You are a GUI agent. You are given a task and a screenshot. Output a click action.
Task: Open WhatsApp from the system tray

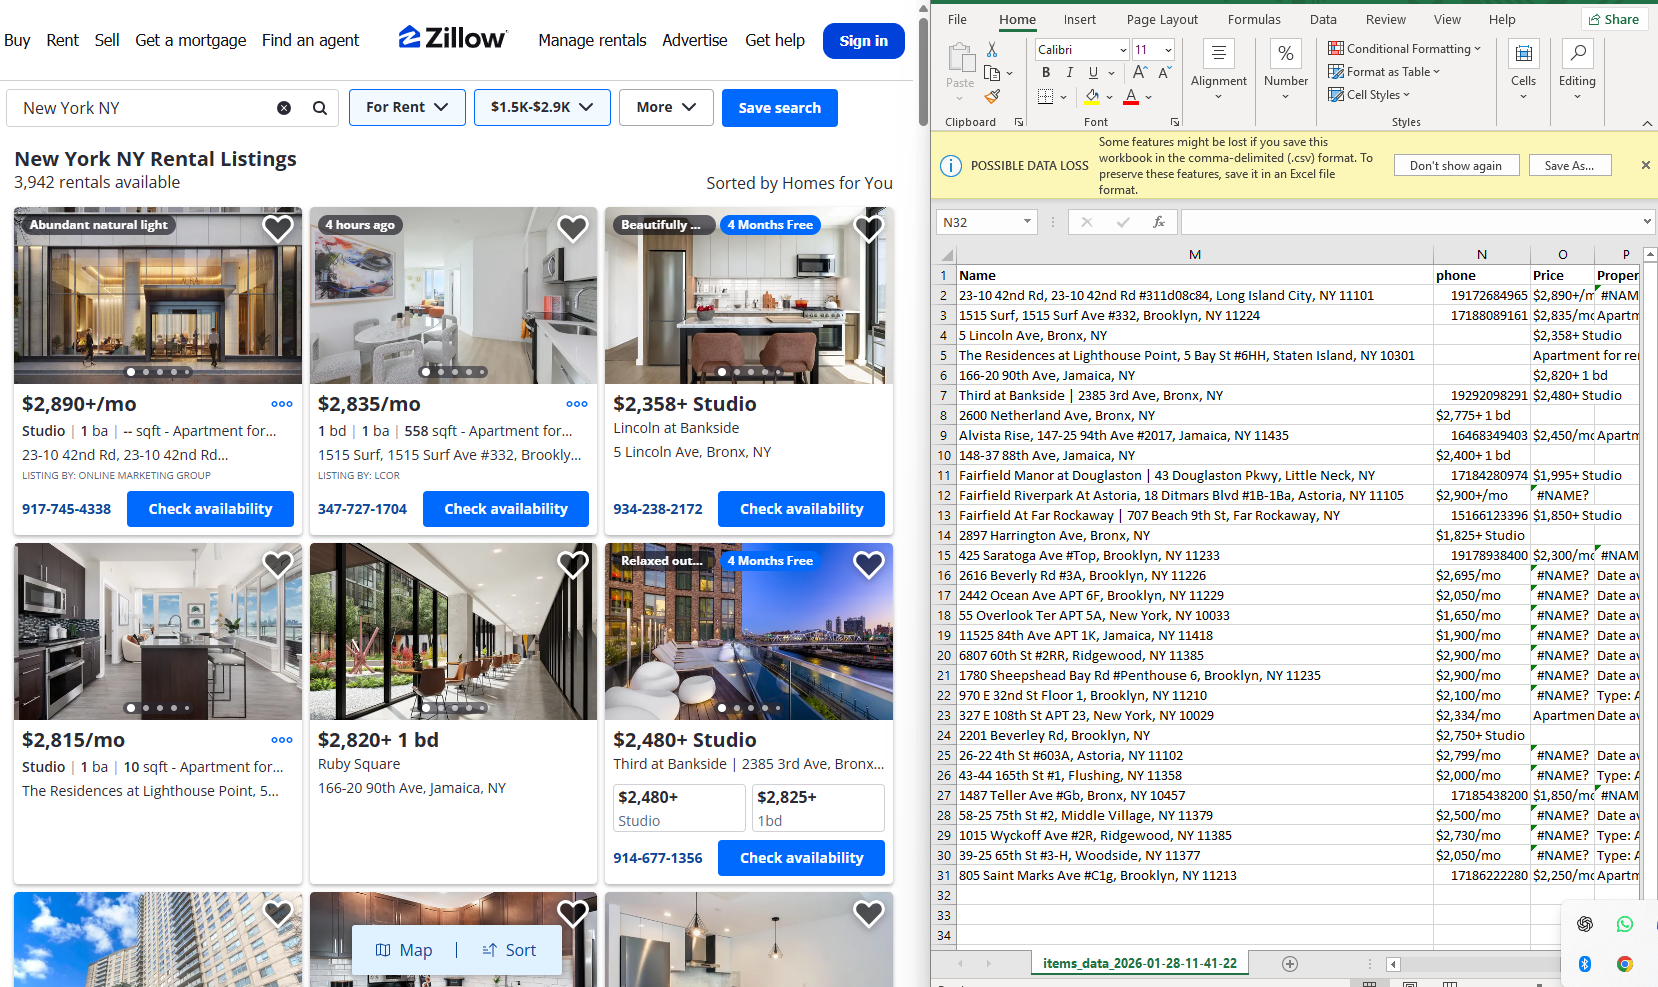tap(1624, 924)
